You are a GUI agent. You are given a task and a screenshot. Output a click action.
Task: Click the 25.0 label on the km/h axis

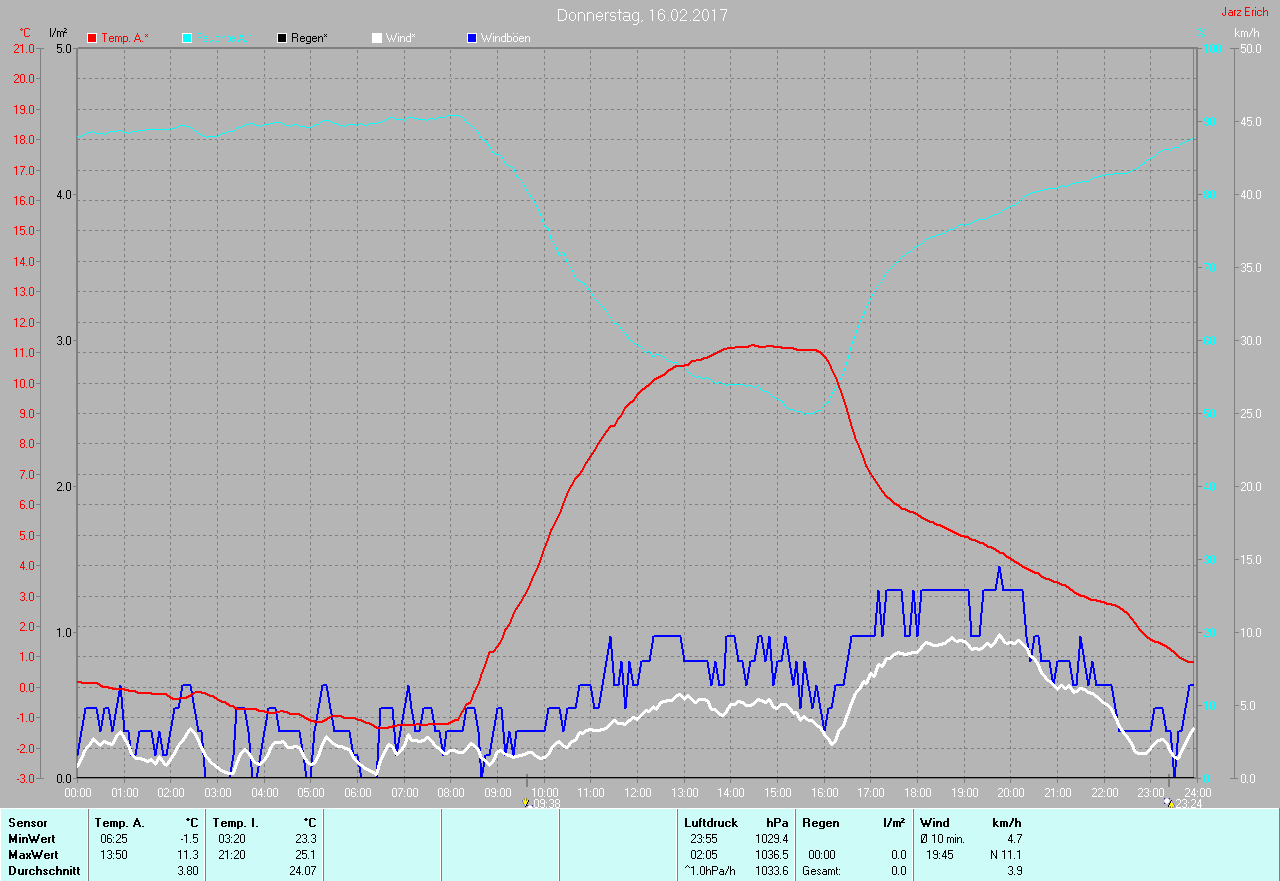coord(1250,413)
